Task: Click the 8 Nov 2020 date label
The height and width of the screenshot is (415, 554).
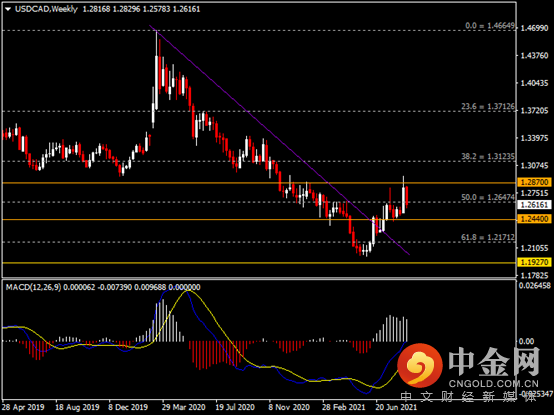Action: [289, 407]
